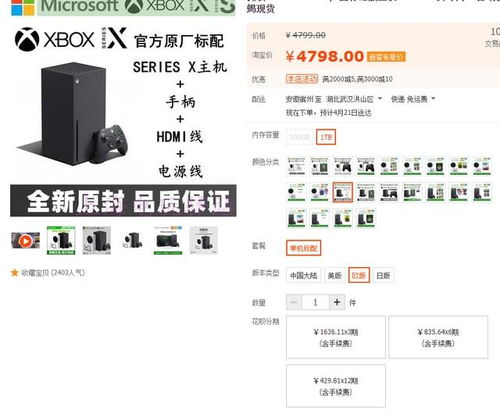Choose the 12-installment plan ¥429.81
Screen dimensions: 500x417
click(336, 386)
